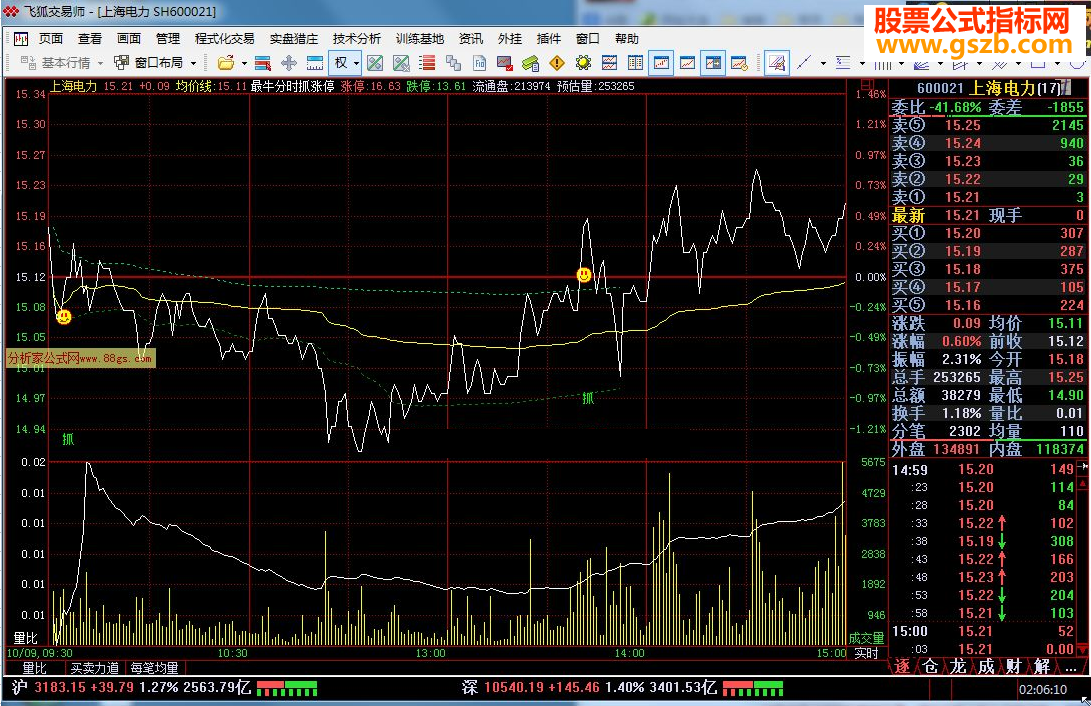Open the 页面 menu
1091x706 pixels.
pos(51,39)
